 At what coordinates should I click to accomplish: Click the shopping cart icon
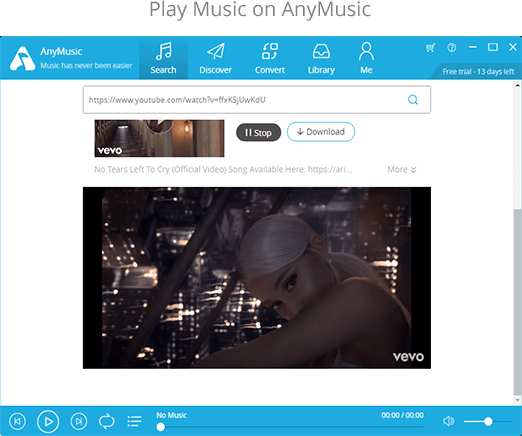(x=430, y=48)
